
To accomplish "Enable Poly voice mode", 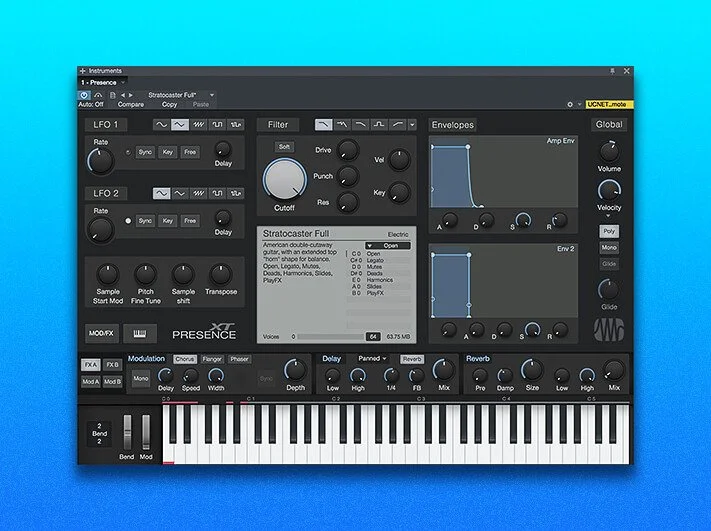I will 609,231.
